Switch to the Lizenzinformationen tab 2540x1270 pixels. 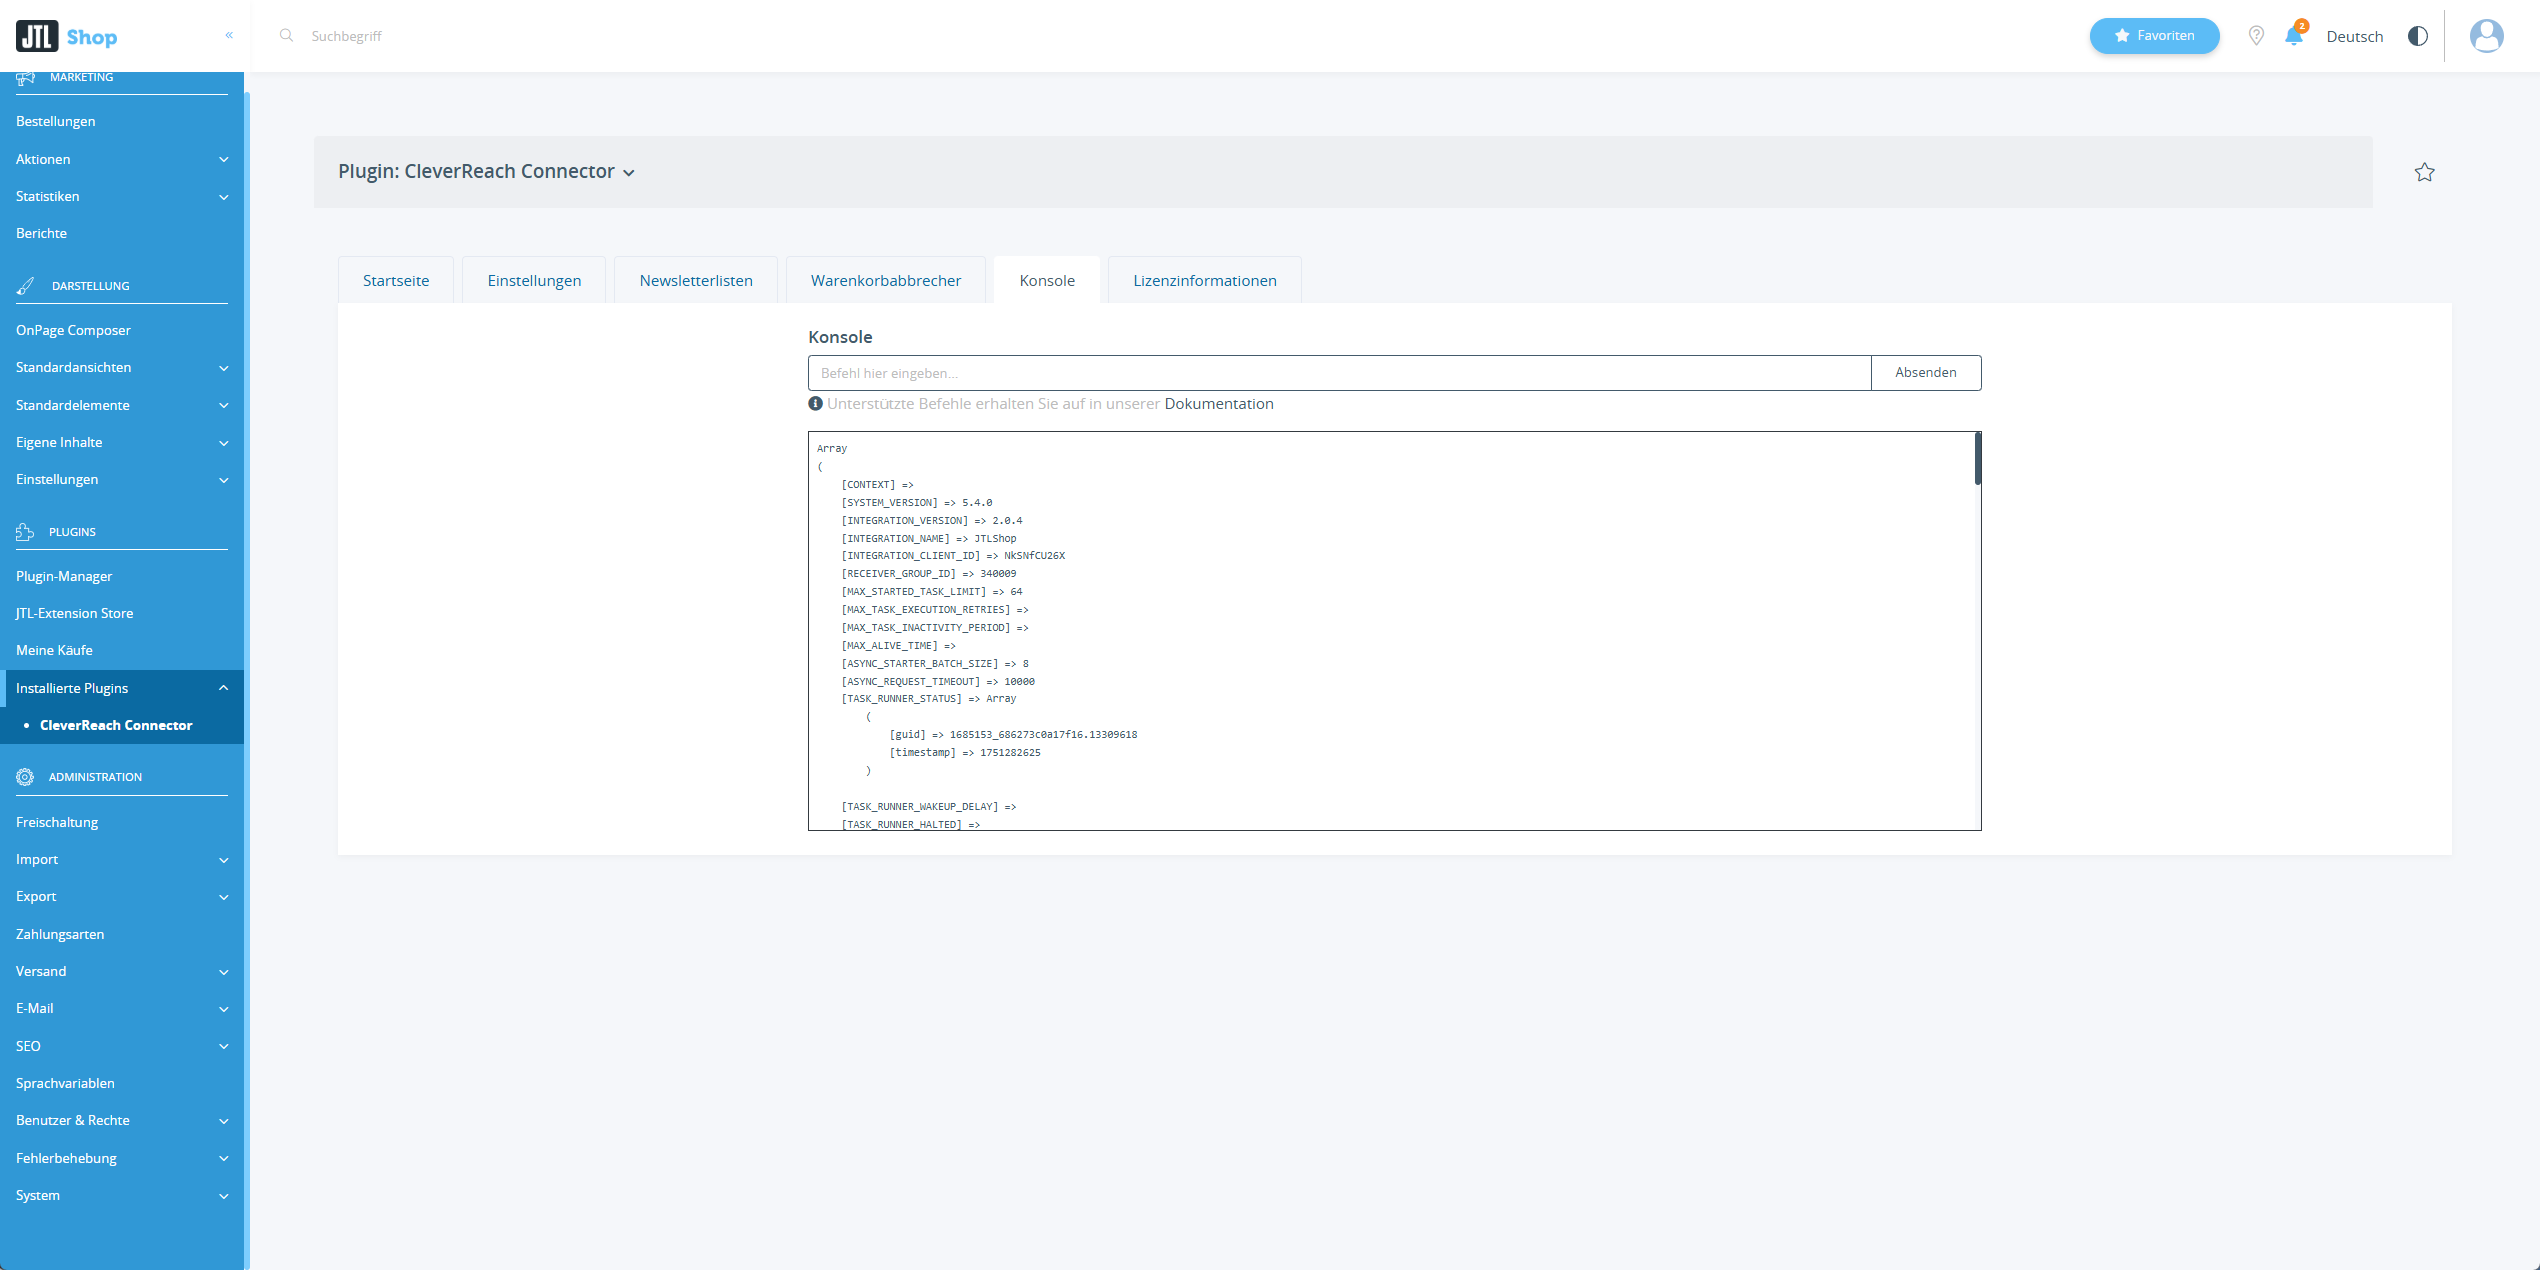pos(1205,280)
